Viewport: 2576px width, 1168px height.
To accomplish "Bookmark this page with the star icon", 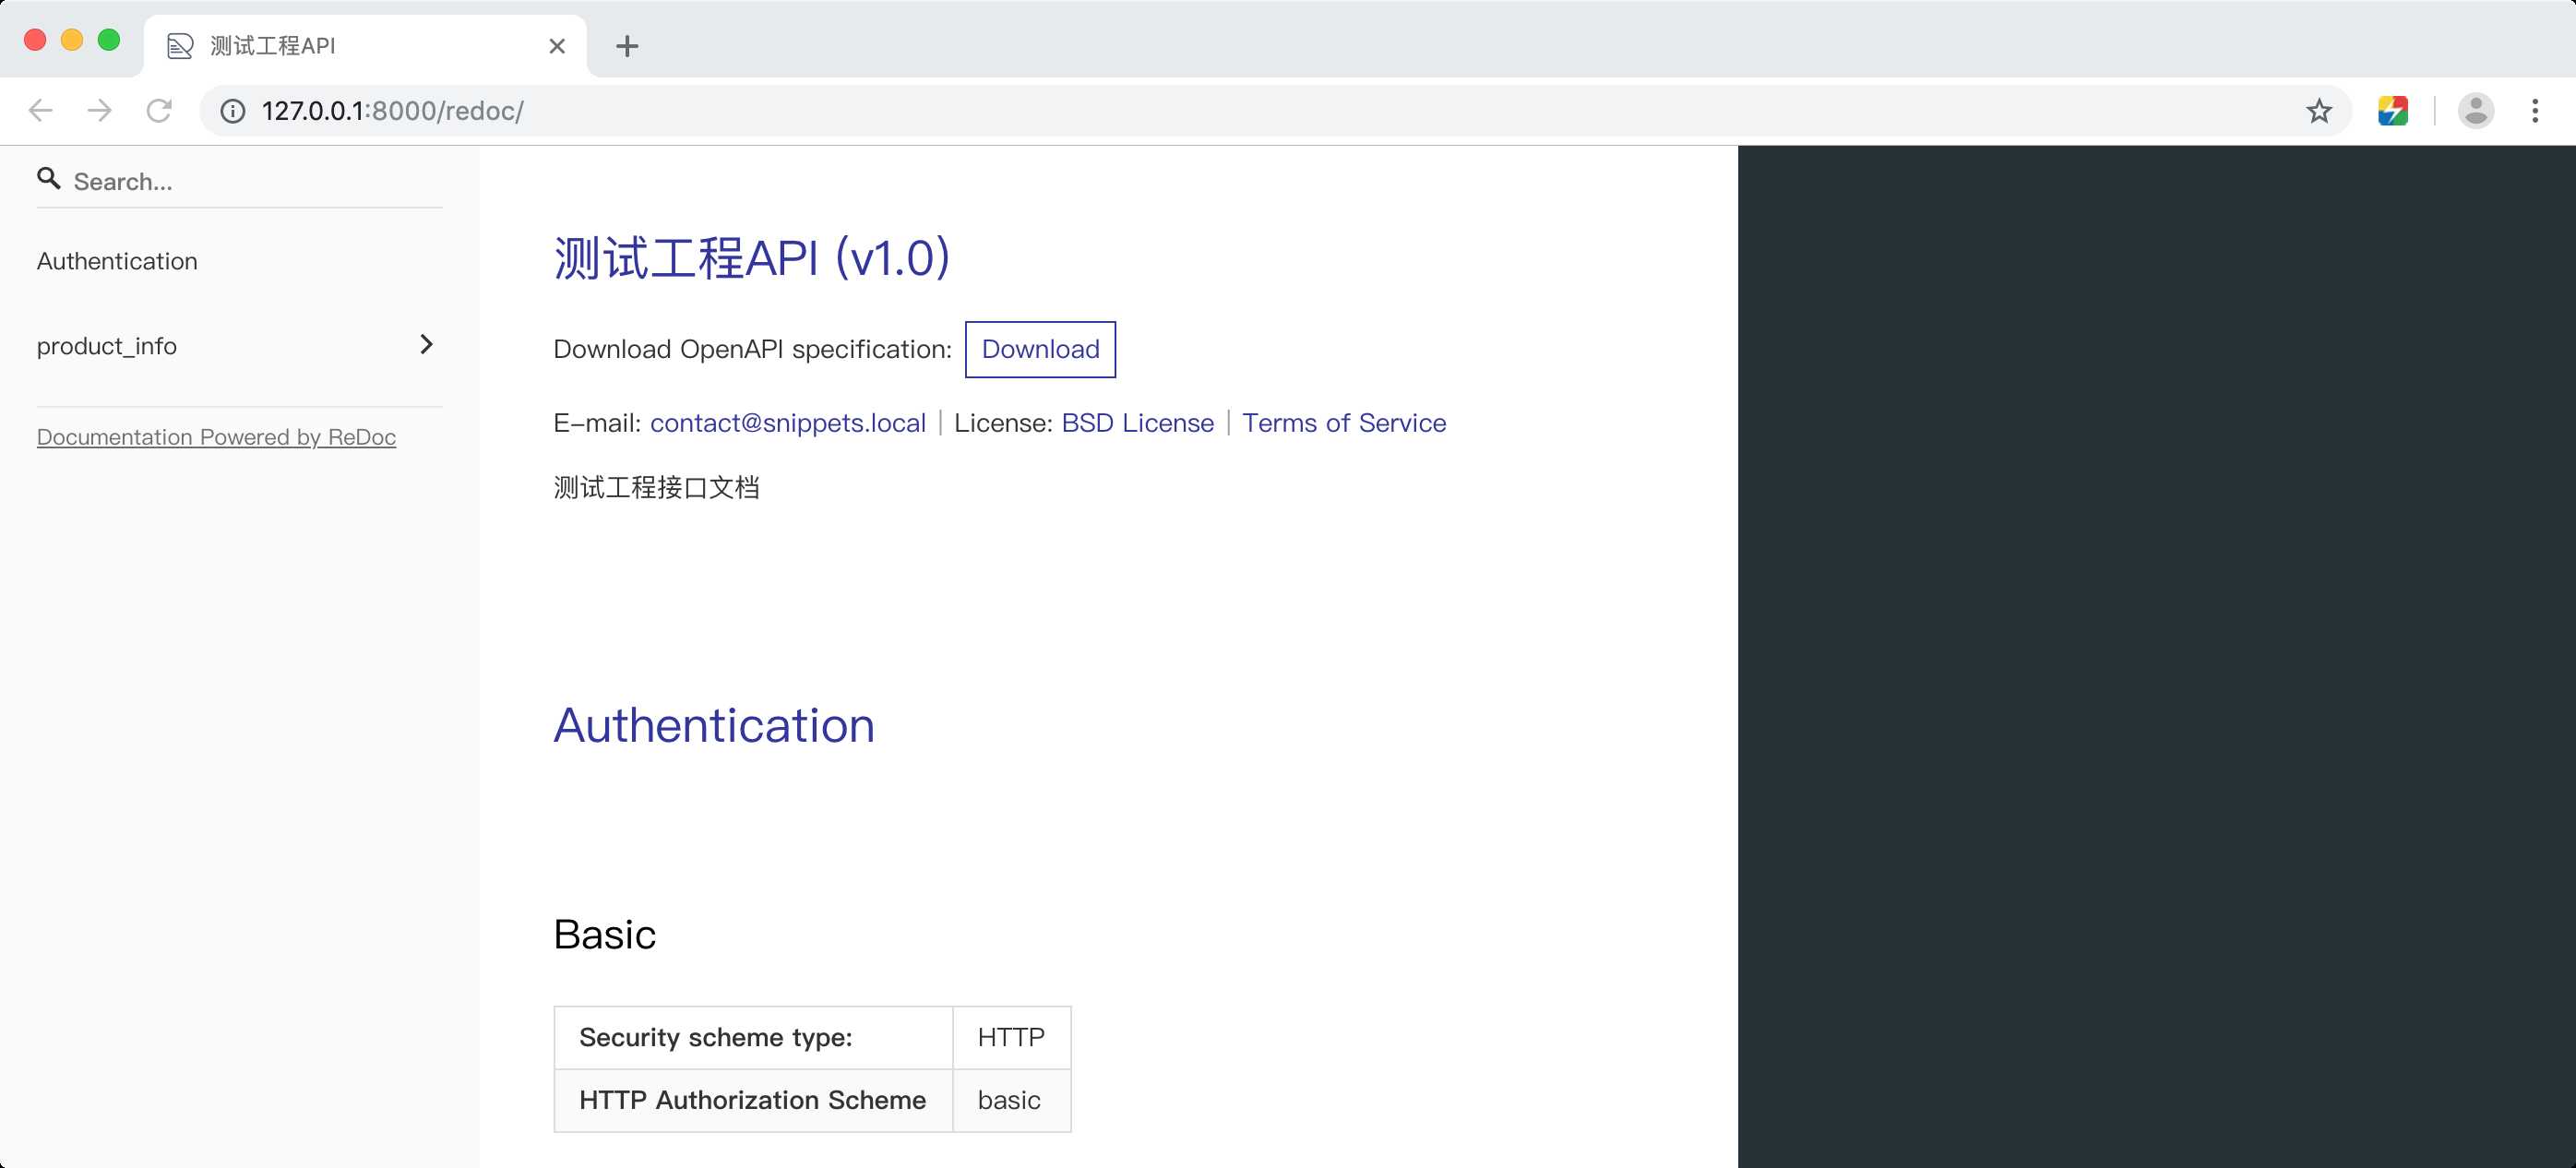I will pyautogui.click(x=2319, y=111).
